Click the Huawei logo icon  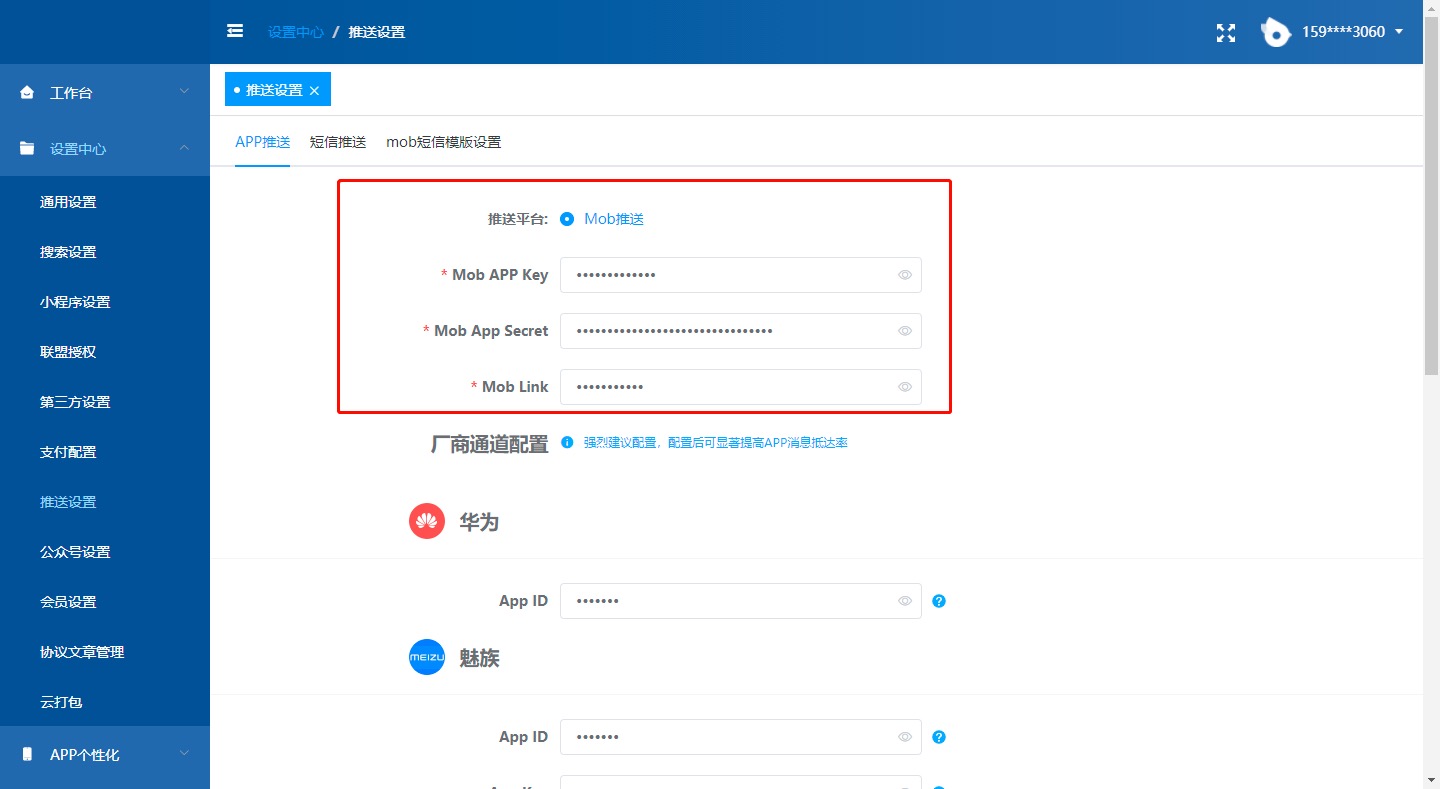pyautogui.click(x=427, y=521)
